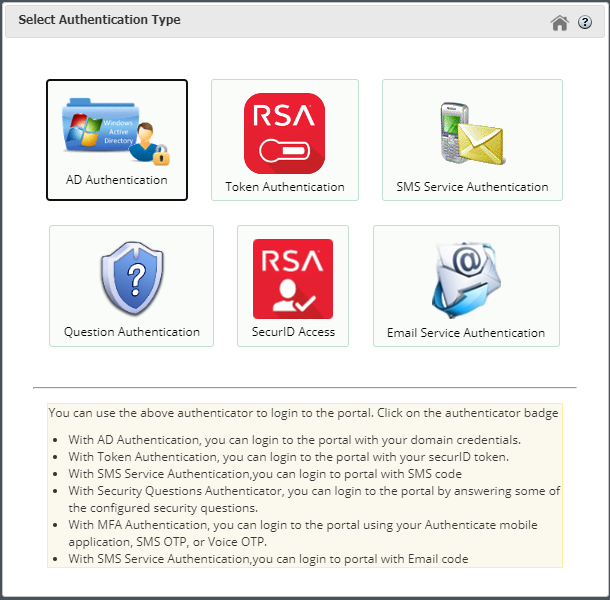Pick the email @ envelope icon

point(466,279)
